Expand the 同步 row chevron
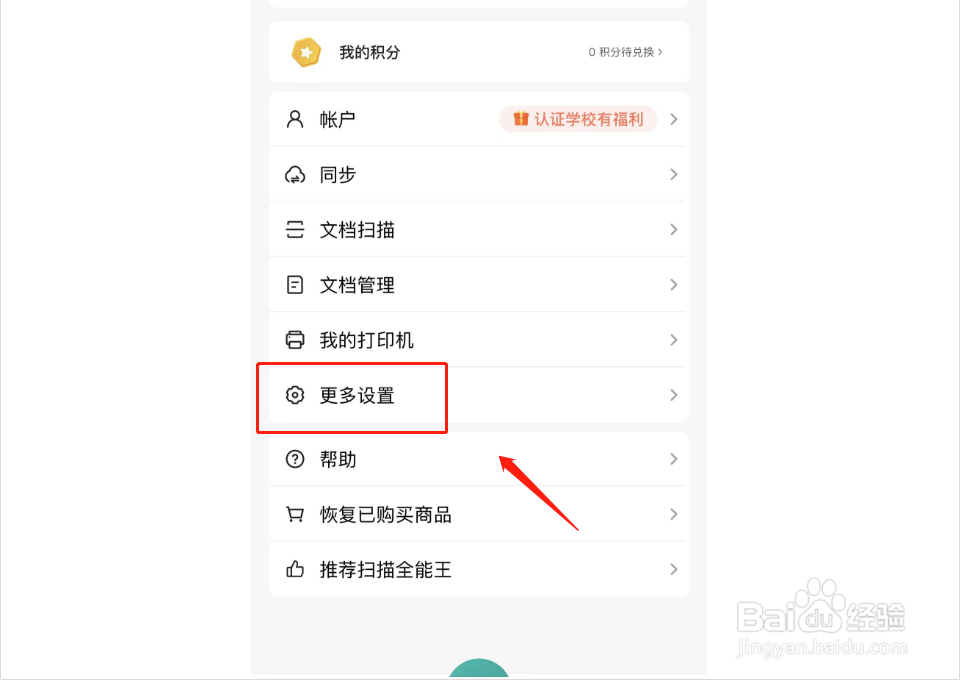Viewport: 960px width, 680px height. point(673,174)
